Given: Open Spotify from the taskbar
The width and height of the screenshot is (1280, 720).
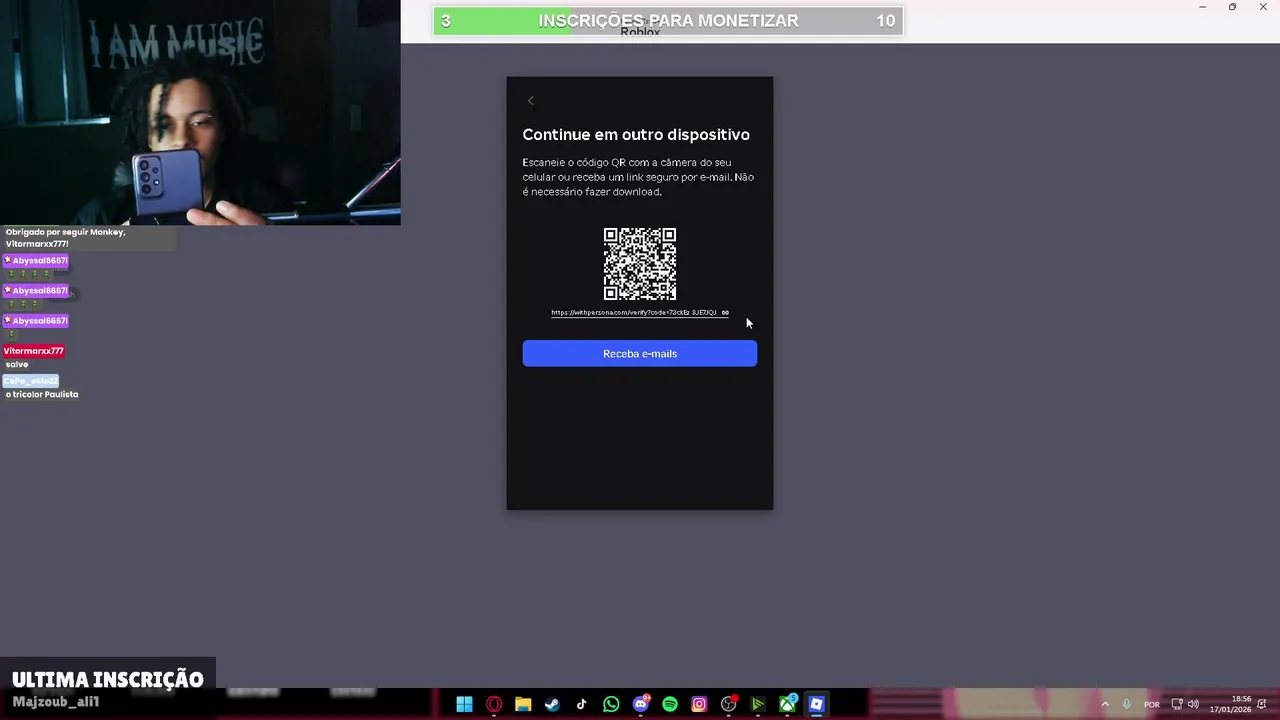Looking at the screenshot, I should 670,704.
